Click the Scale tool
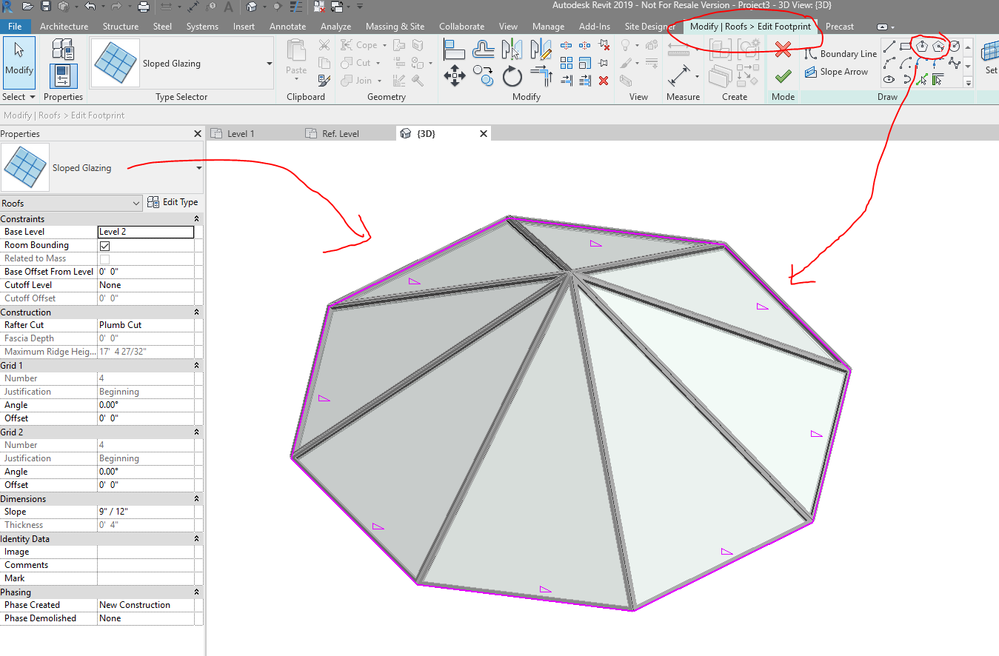The width and height of the screenshot is (999, 656). [585, 62]
